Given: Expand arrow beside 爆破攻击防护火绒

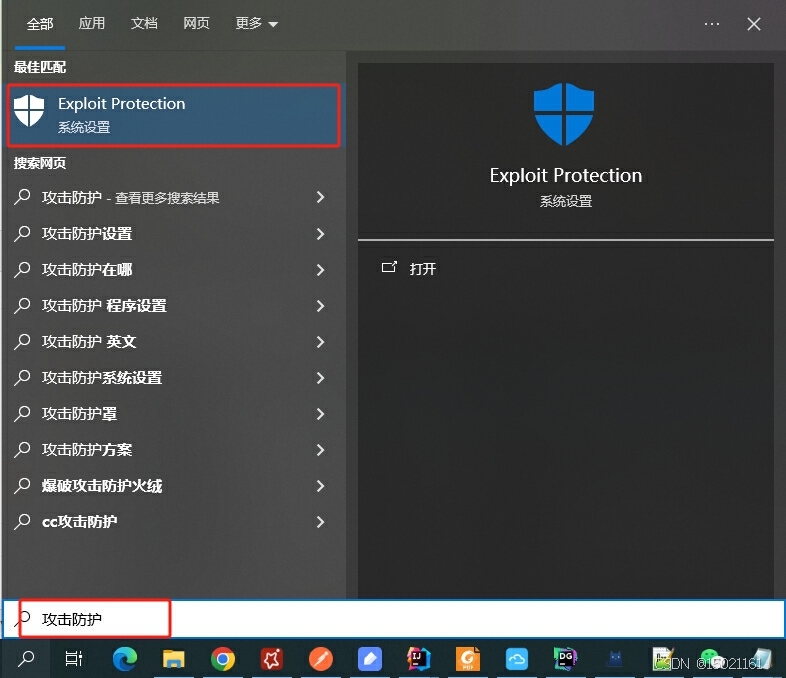Looking at the screenshot, I should 321,486.
